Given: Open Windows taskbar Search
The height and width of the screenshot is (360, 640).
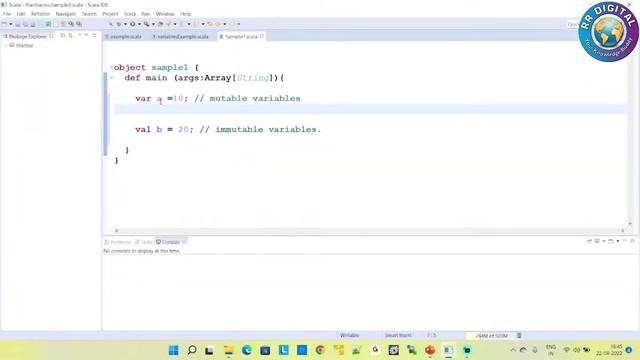Looking at the screenshot, I should [x=191, y=350].
